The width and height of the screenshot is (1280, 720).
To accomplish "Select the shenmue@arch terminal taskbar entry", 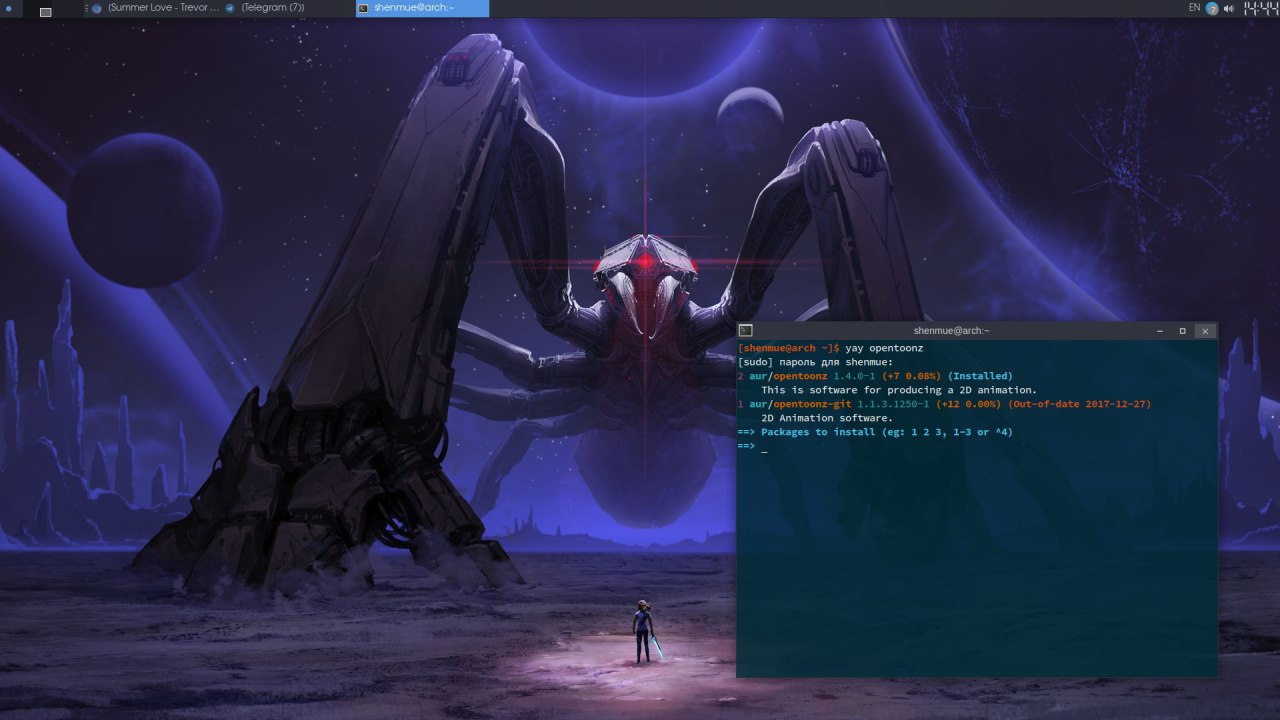I will tap(422, 8).
